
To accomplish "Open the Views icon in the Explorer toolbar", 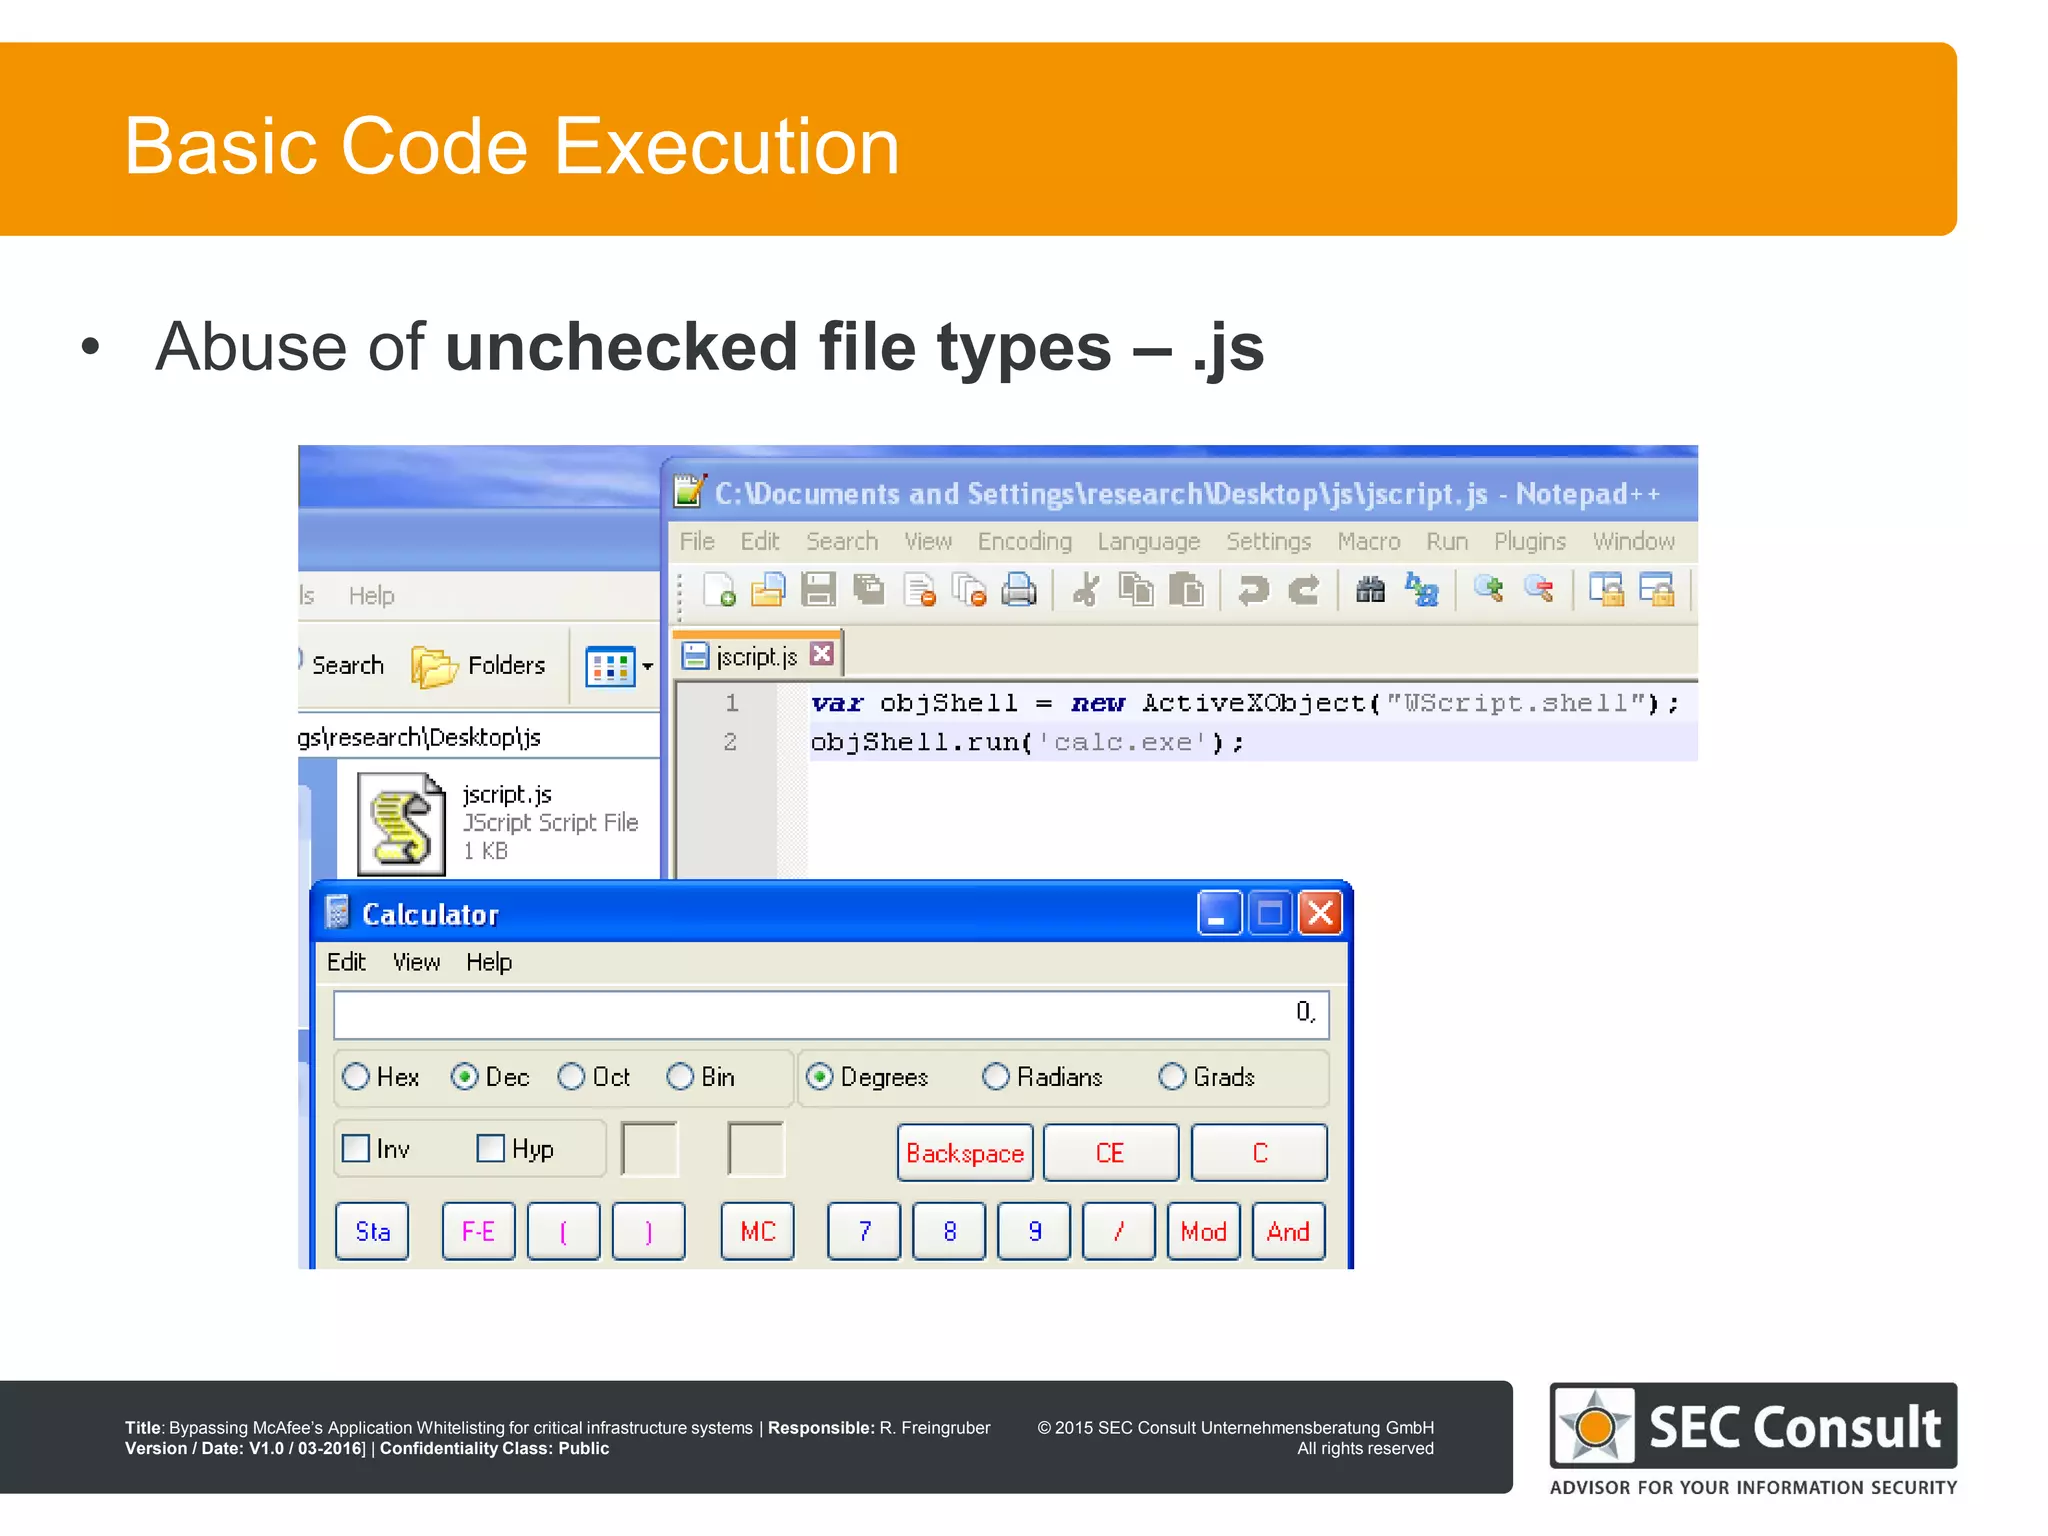I will [610, 667].
